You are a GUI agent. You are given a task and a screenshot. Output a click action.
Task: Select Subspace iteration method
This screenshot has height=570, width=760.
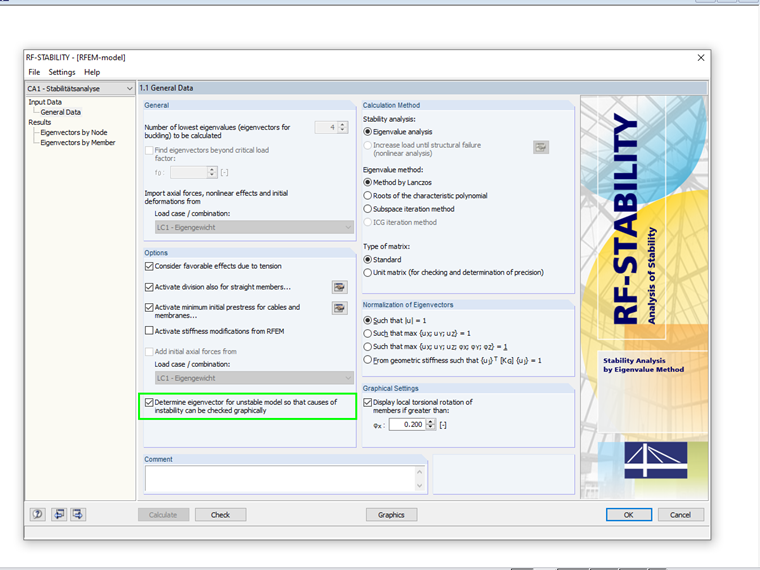367,209
